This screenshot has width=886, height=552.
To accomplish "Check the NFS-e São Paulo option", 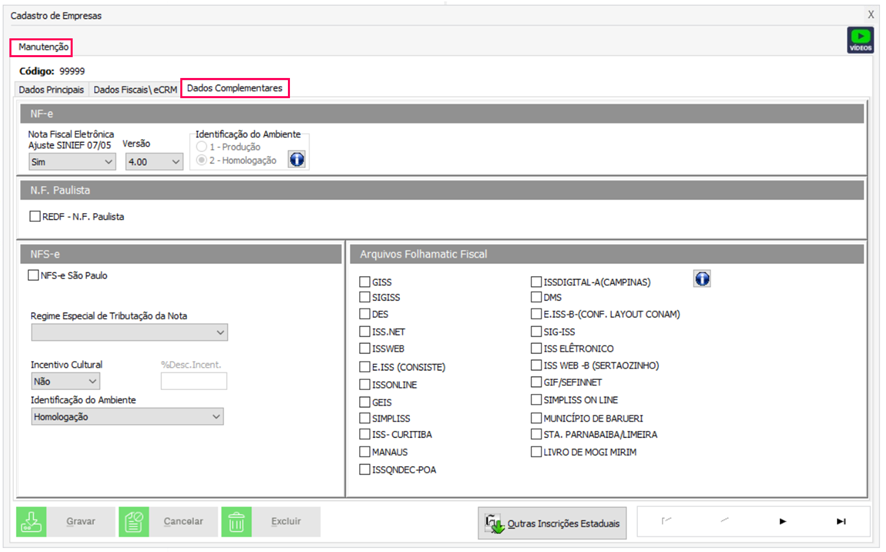I will 35,276.
